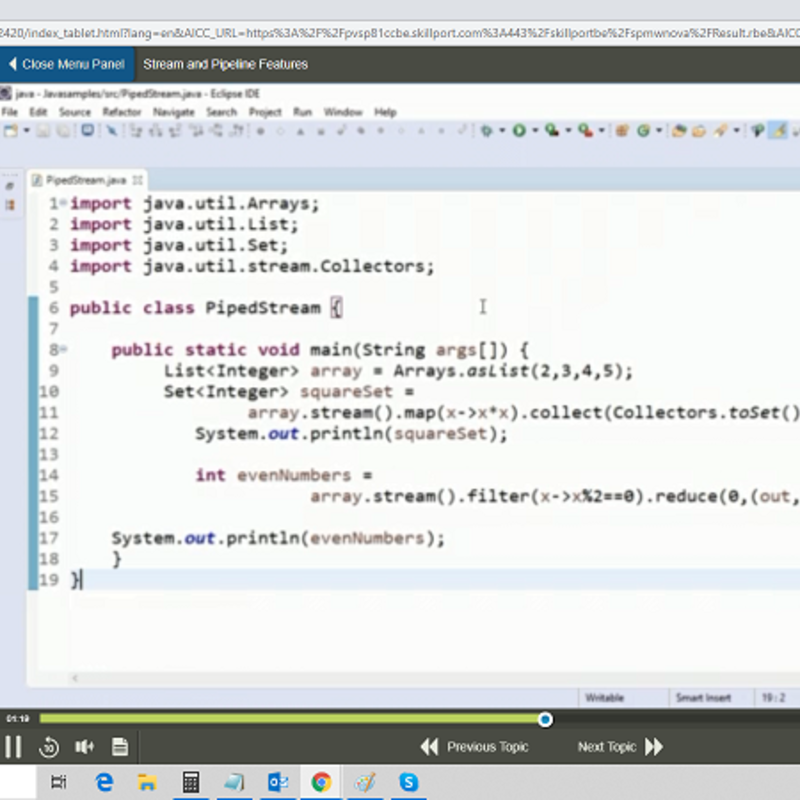Viewport: 800px width, 800px height.
Task: Open Eclipse Navigate menu
Action: [x=173, y=112]
